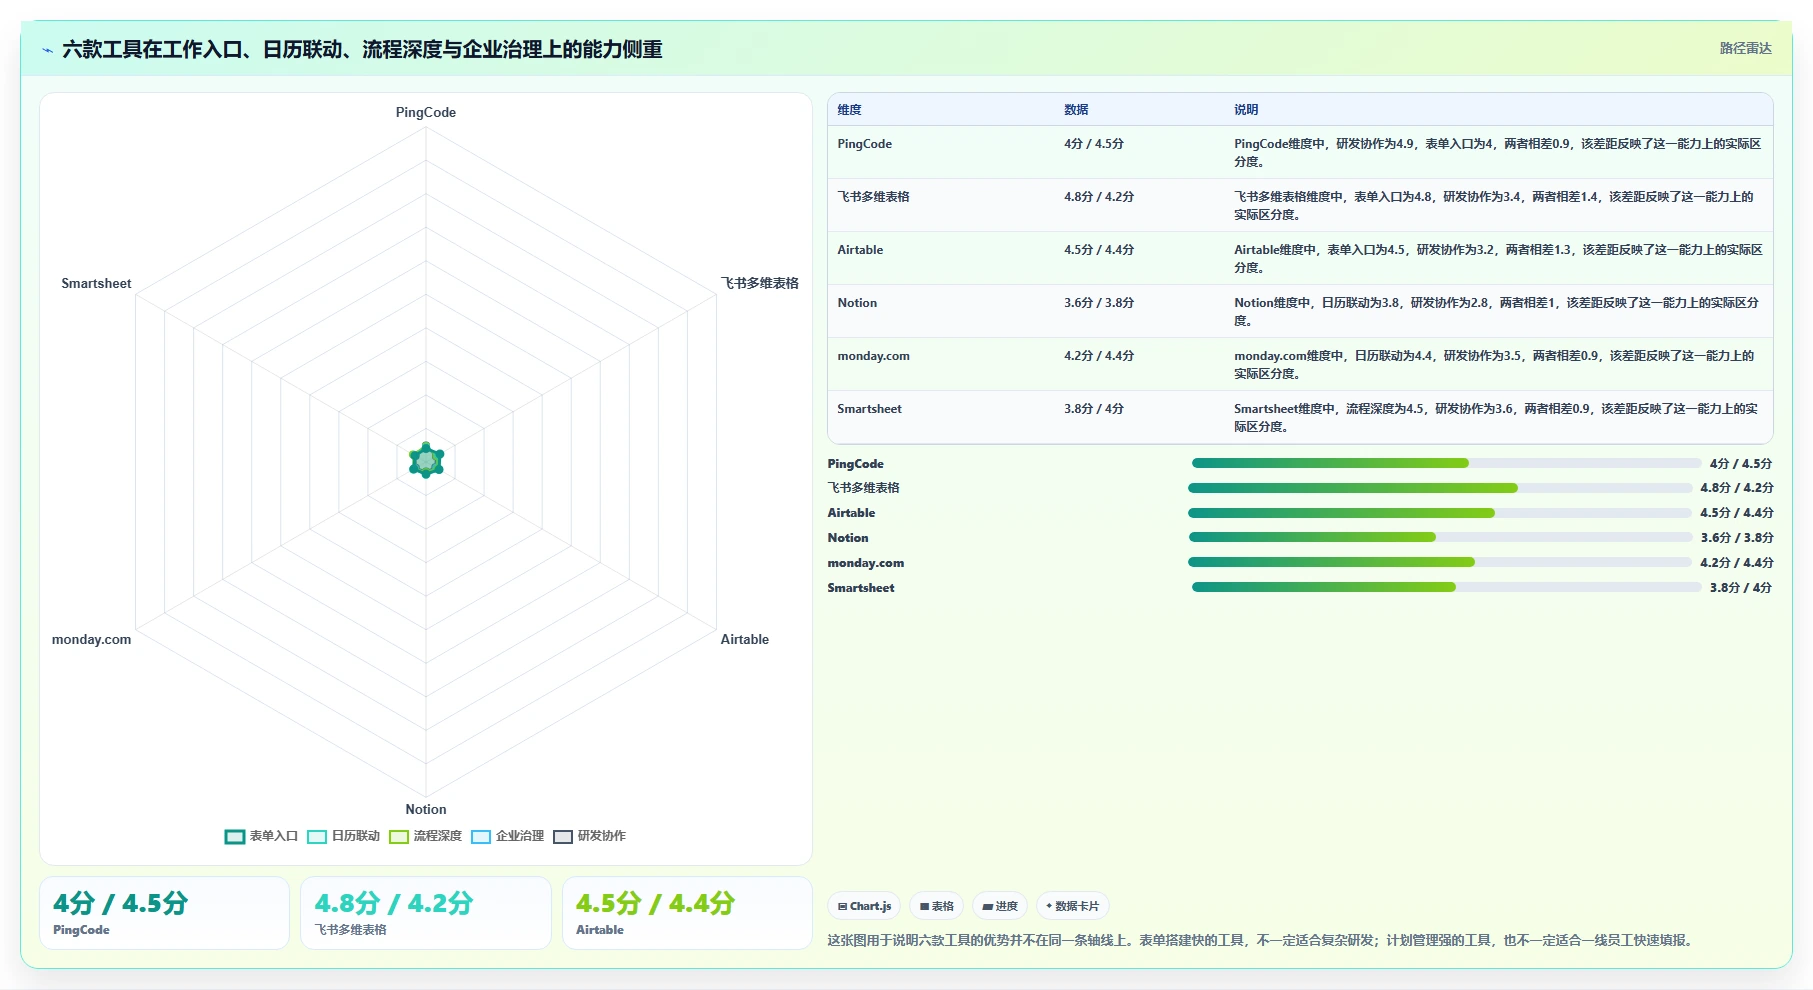Click the 说明 column header
The height and width of the screenshot is (990, 1813).
point(1246,110)
